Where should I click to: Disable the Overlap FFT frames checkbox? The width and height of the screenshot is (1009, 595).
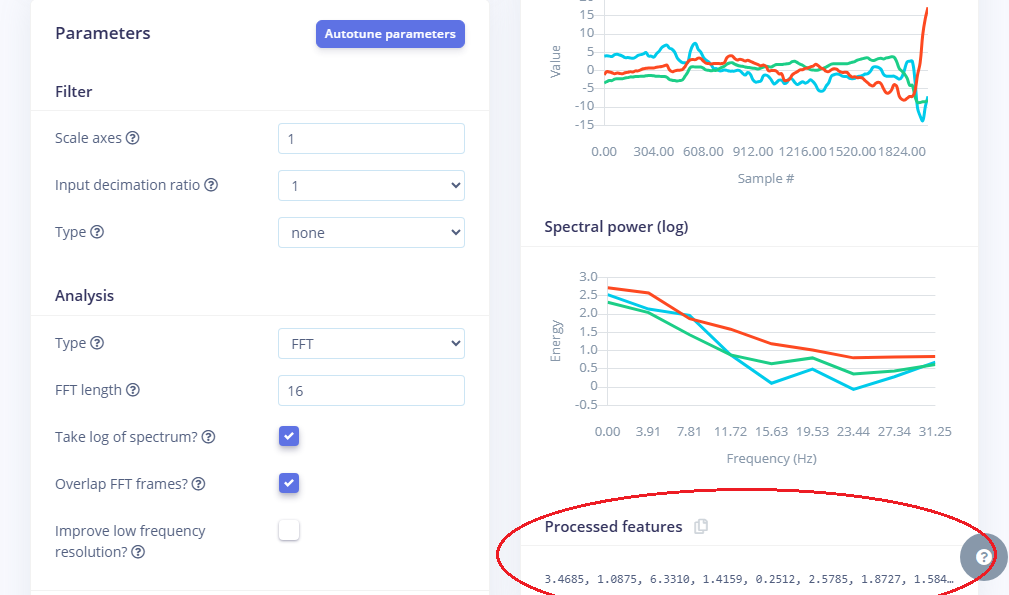pyautogui.click(x=289, y=483)
